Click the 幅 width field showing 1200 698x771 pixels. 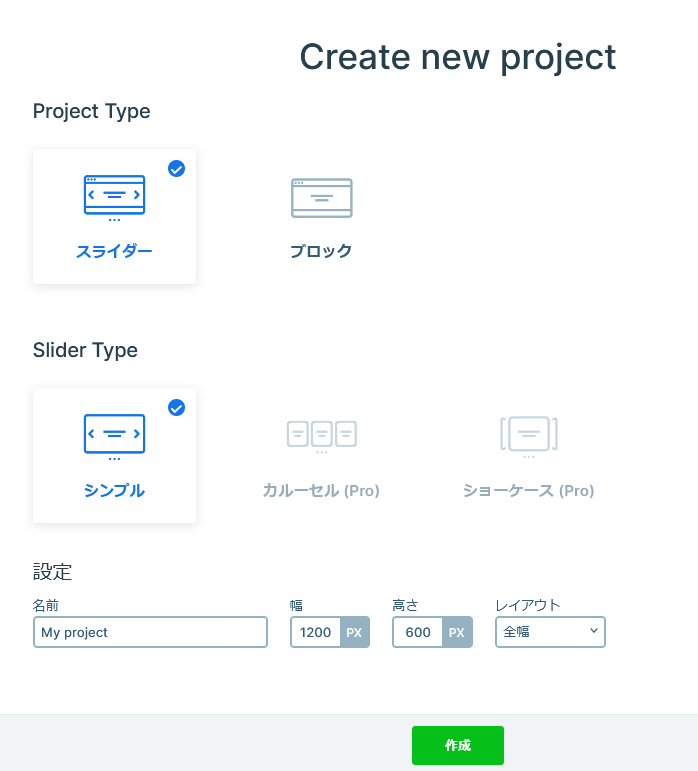point(315,633)
